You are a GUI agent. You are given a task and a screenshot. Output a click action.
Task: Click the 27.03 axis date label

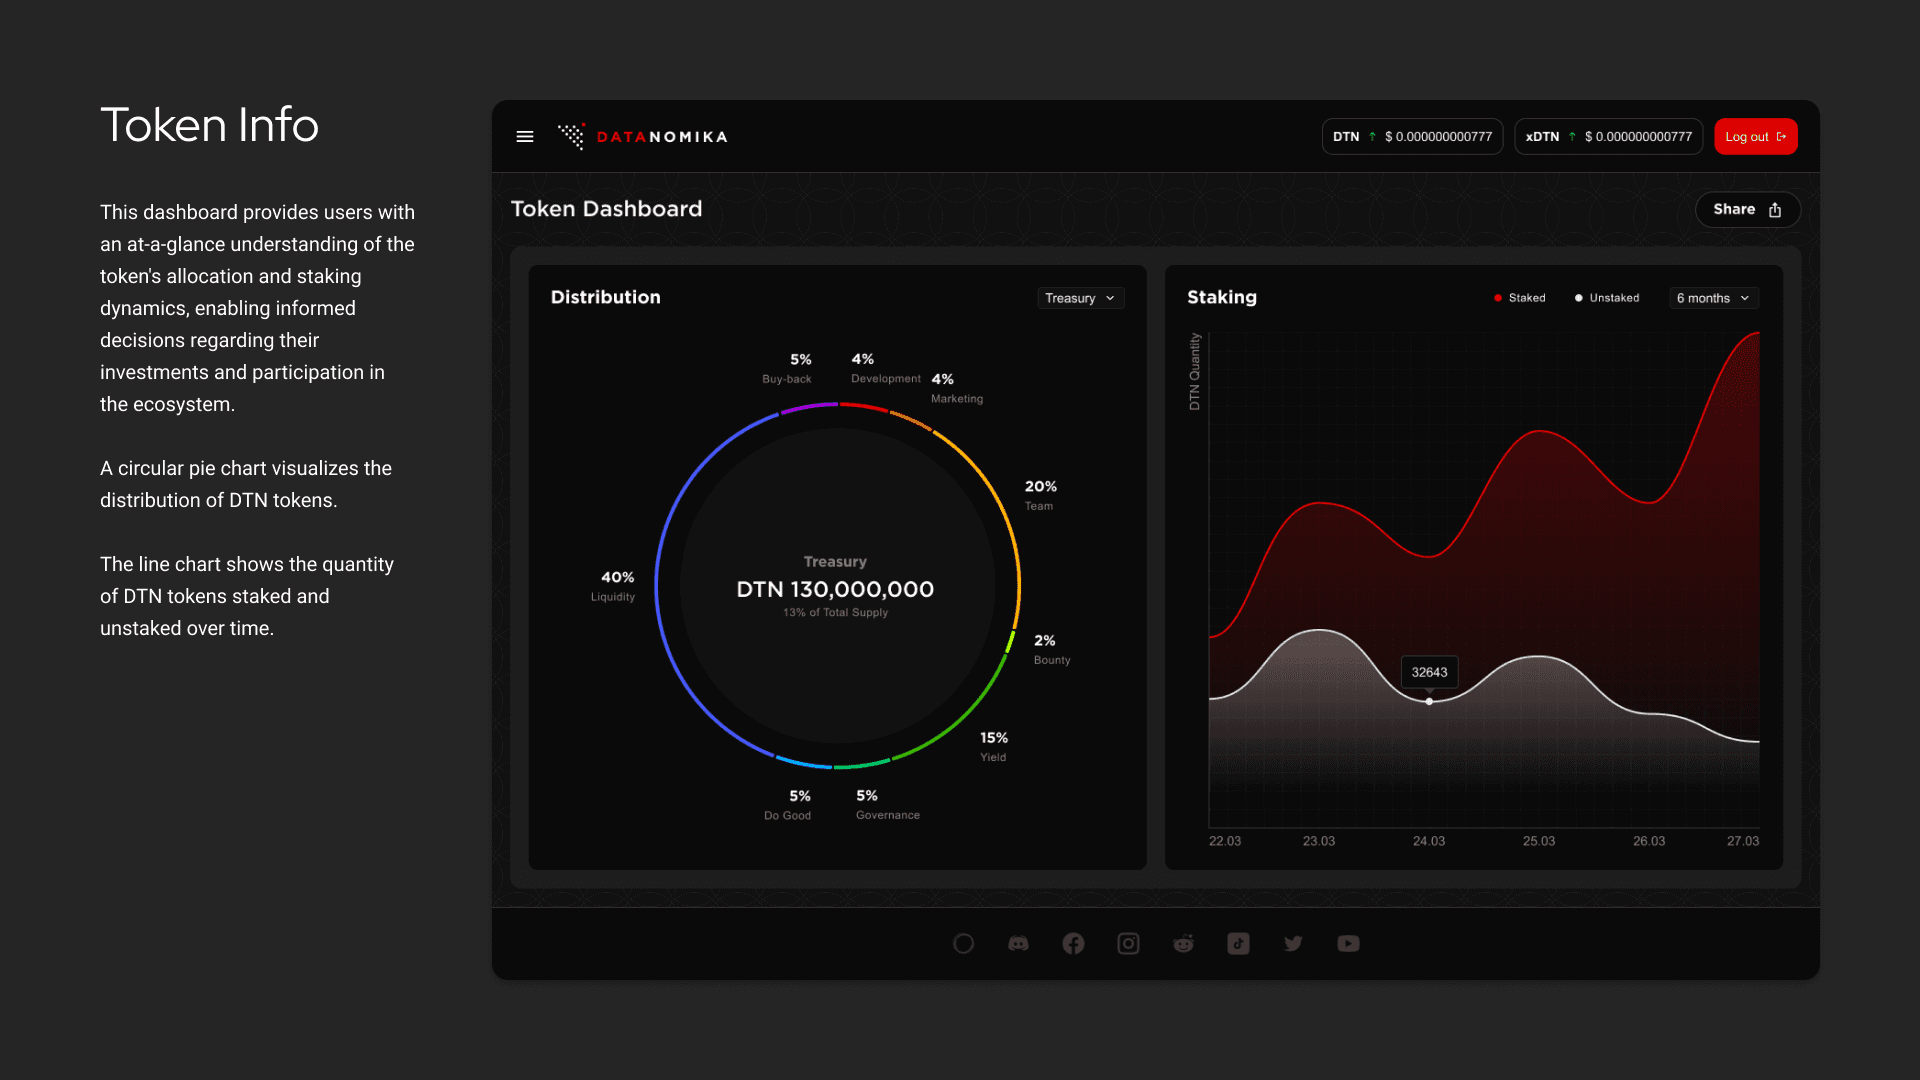click(1742, 841)
